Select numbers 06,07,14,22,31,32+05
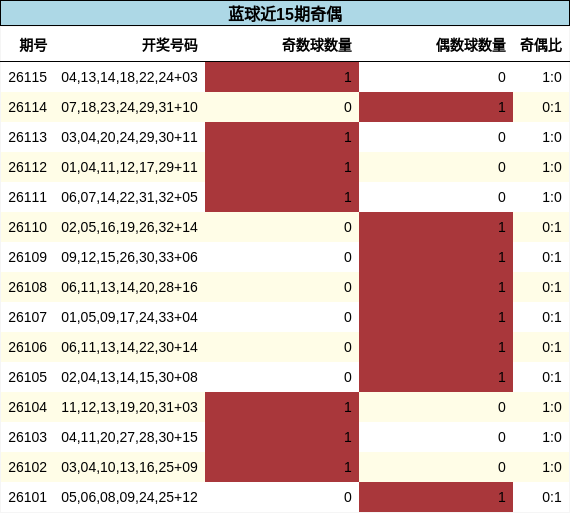This screenshot has width=570, height=513. click(x=129, y=197)
